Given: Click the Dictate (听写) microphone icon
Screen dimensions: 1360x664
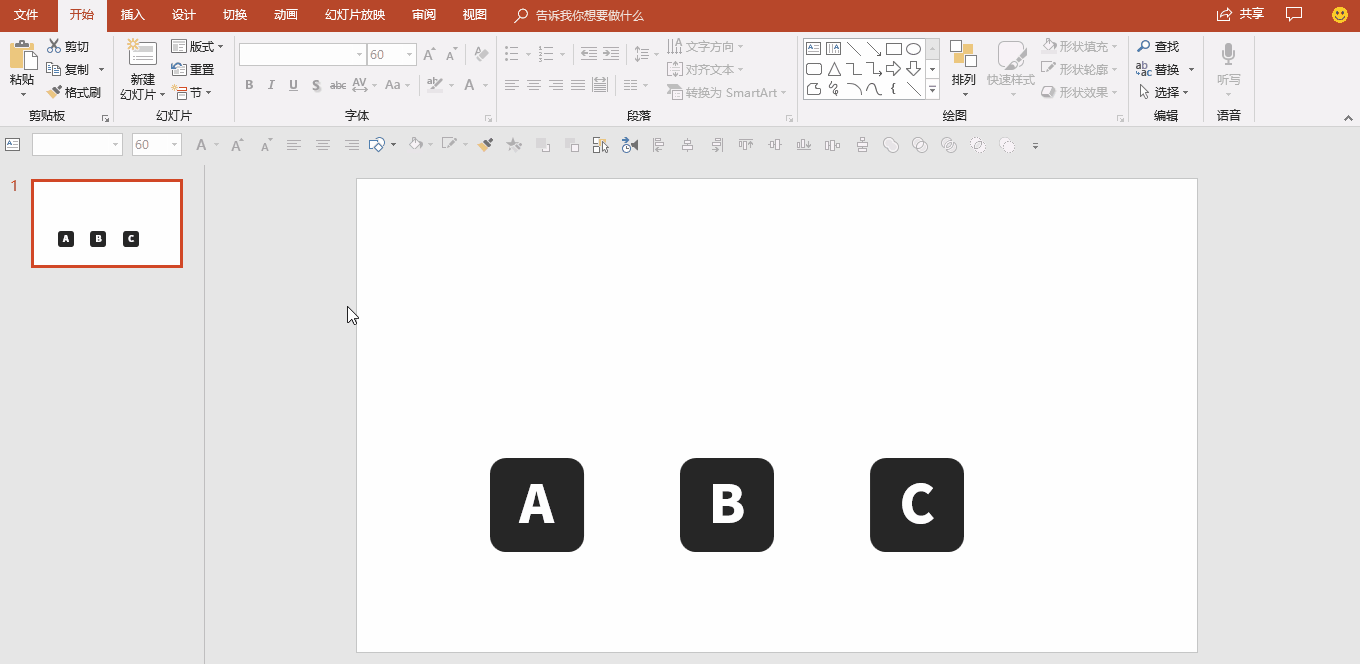Looking at the screenshot, I should point(1228,55).
